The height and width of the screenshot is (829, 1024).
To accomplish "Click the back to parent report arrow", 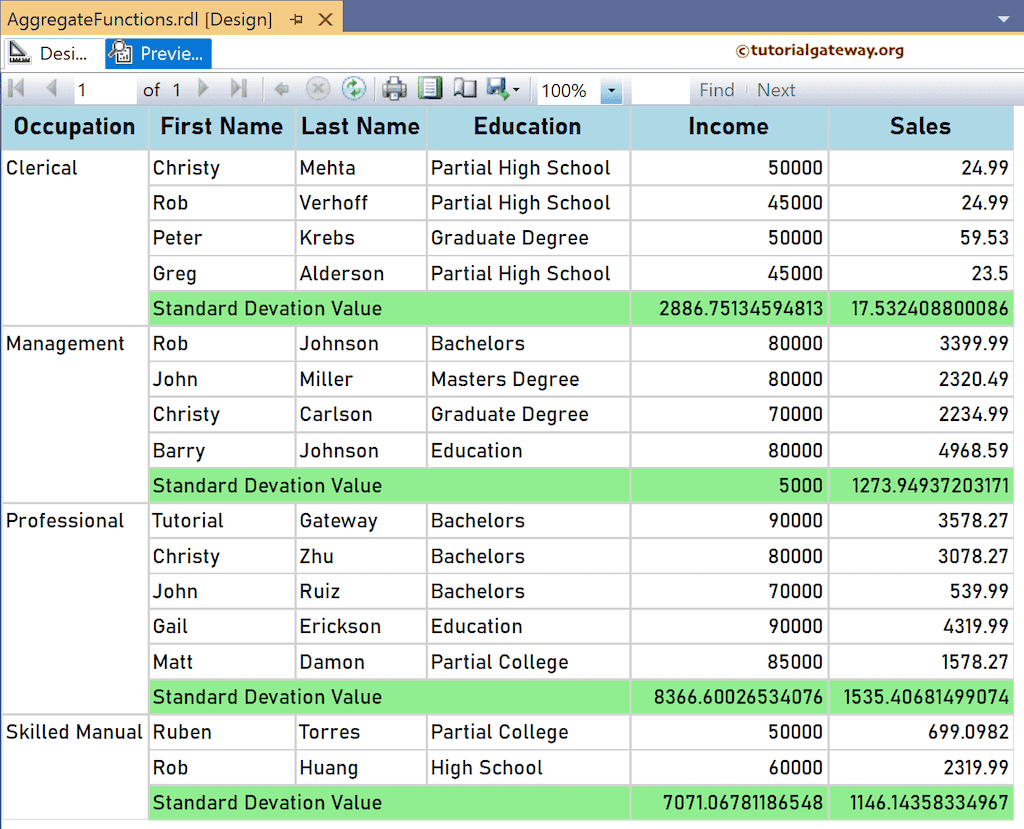I will pos(283,89).
